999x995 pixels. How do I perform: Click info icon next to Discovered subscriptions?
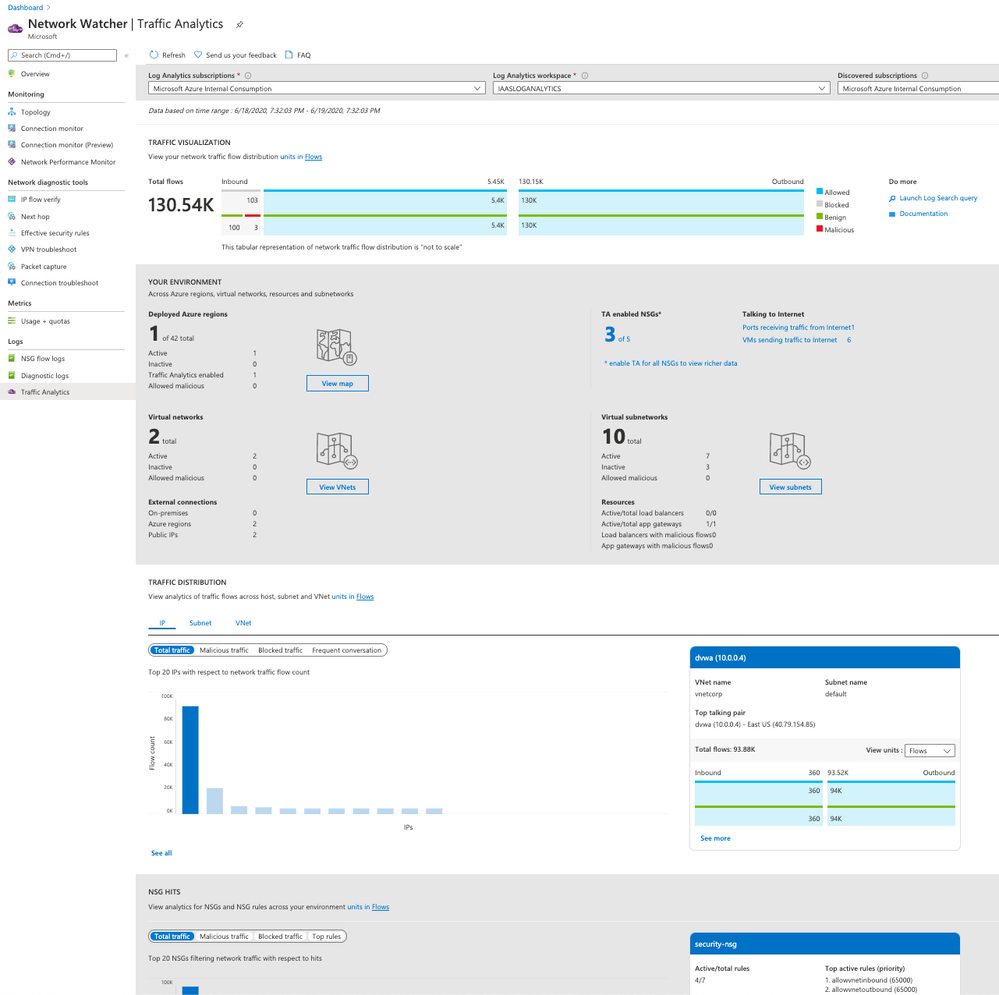click(924, 75)
